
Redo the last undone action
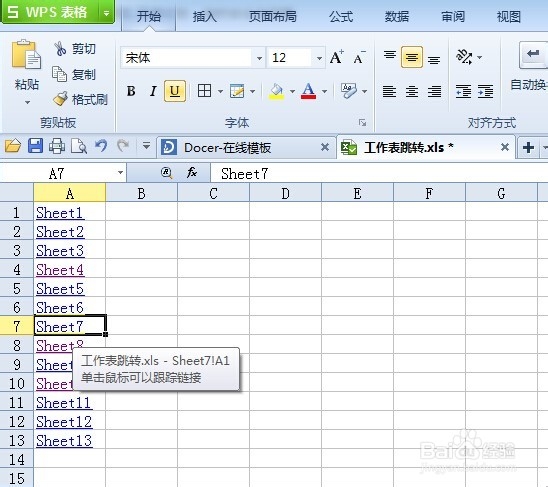pos(123,145)
